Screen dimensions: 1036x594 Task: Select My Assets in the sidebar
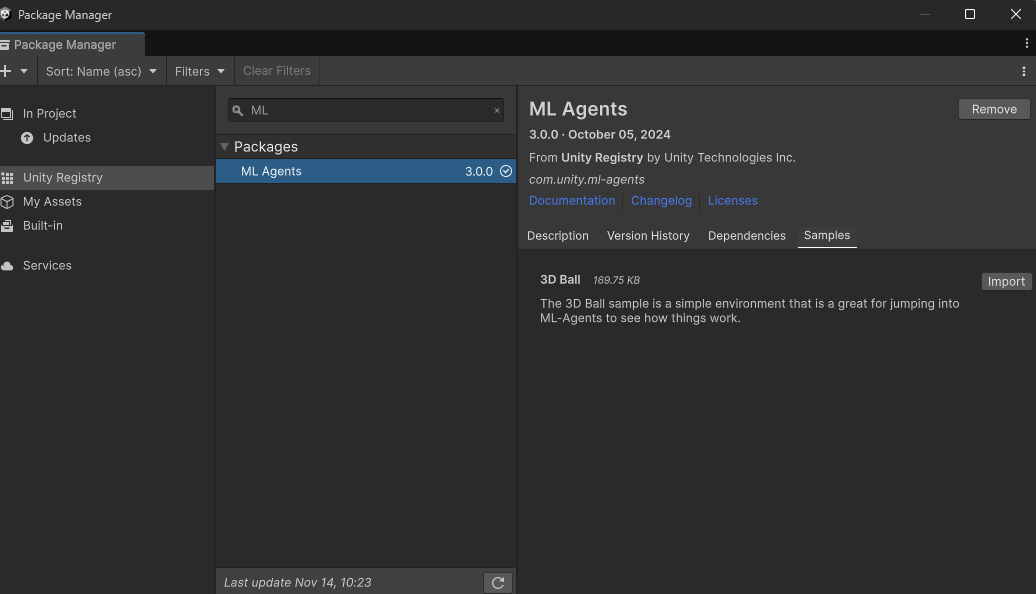107,202
